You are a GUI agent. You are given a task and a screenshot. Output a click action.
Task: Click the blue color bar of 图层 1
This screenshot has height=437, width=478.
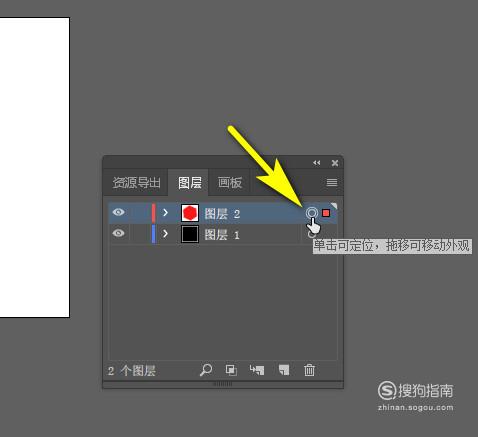[154, 234]
